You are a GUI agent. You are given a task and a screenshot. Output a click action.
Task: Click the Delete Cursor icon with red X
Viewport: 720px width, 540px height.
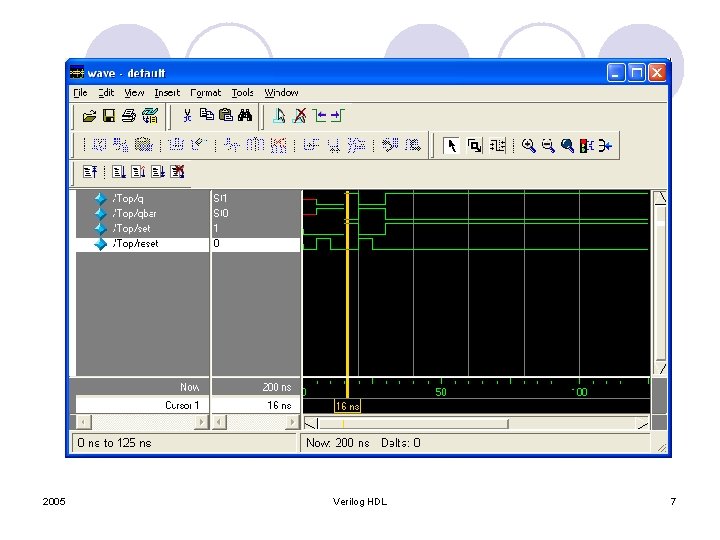(x=300, y=116)
